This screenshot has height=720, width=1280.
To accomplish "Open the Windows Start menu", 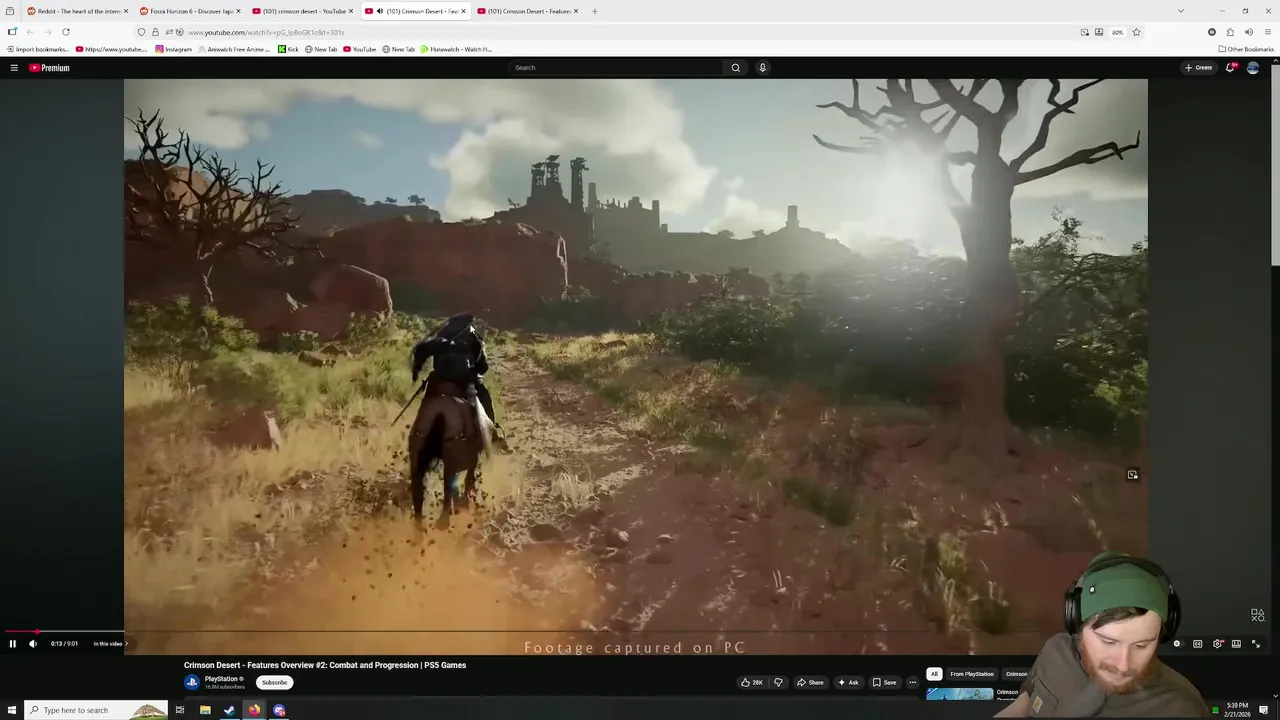I will point(12,710).
